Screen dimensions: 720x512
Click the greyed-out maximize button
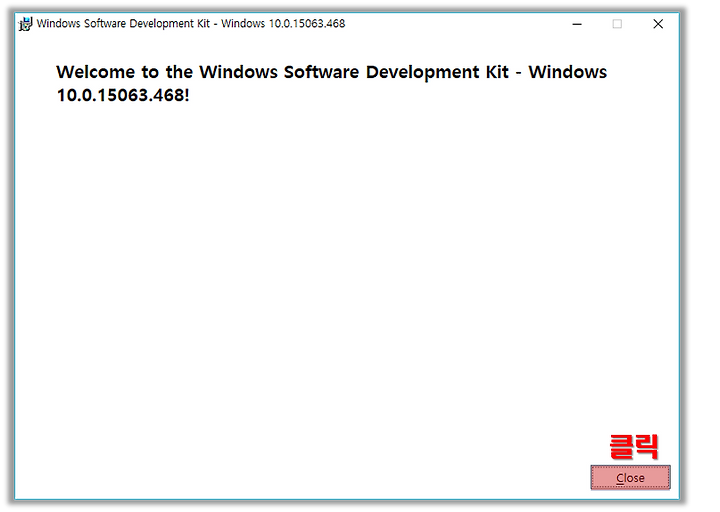pos(617,24)
